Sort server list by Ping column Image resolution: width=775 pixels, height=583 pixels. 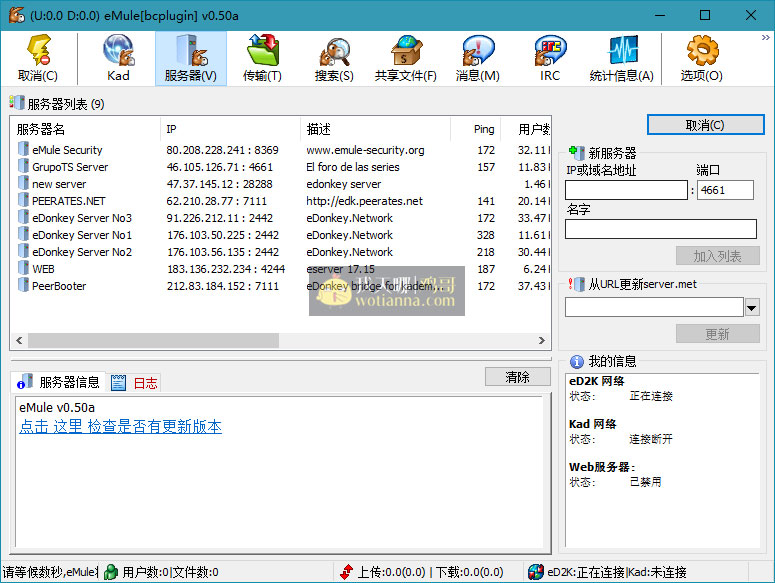tap(484, 129)
